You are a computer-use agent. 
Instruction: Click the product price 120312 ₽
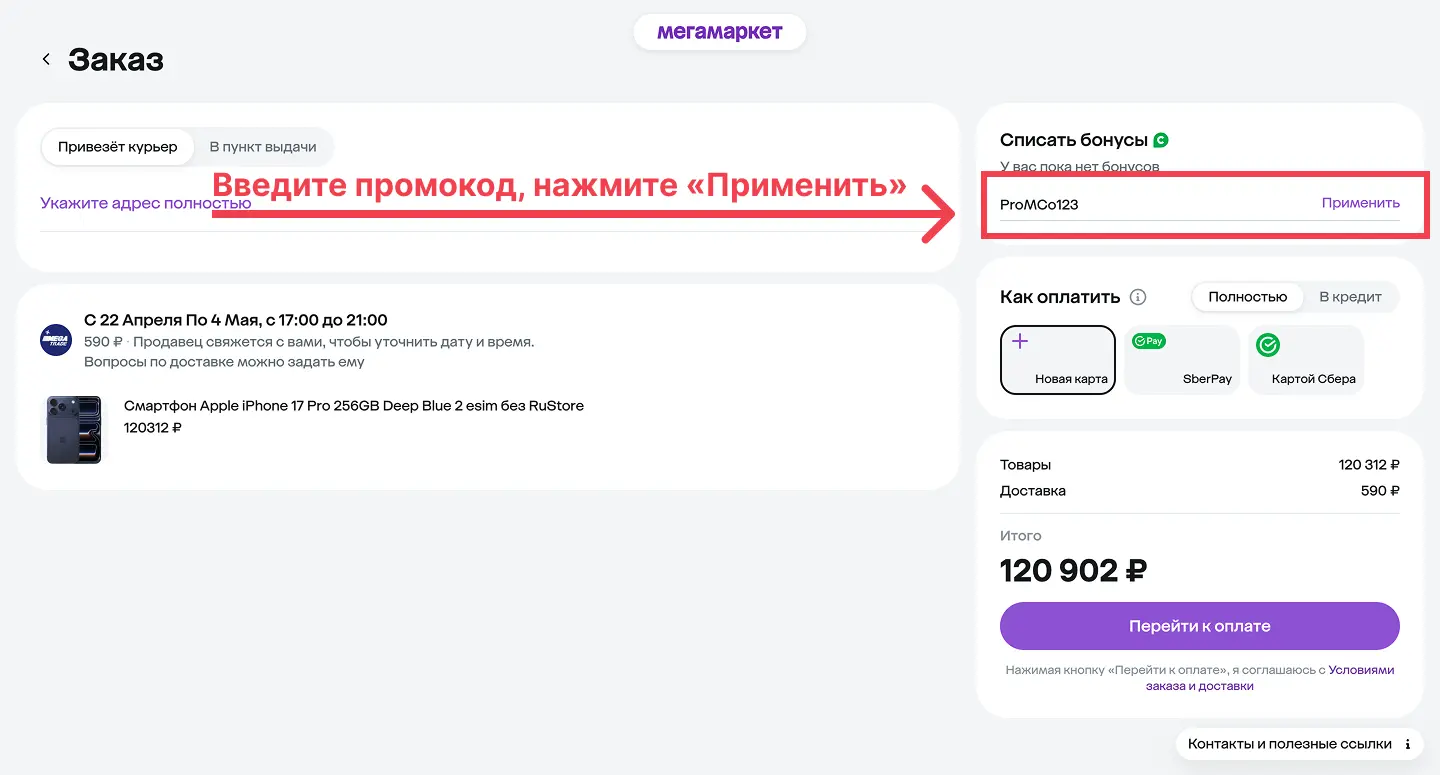tap(153, 428)
